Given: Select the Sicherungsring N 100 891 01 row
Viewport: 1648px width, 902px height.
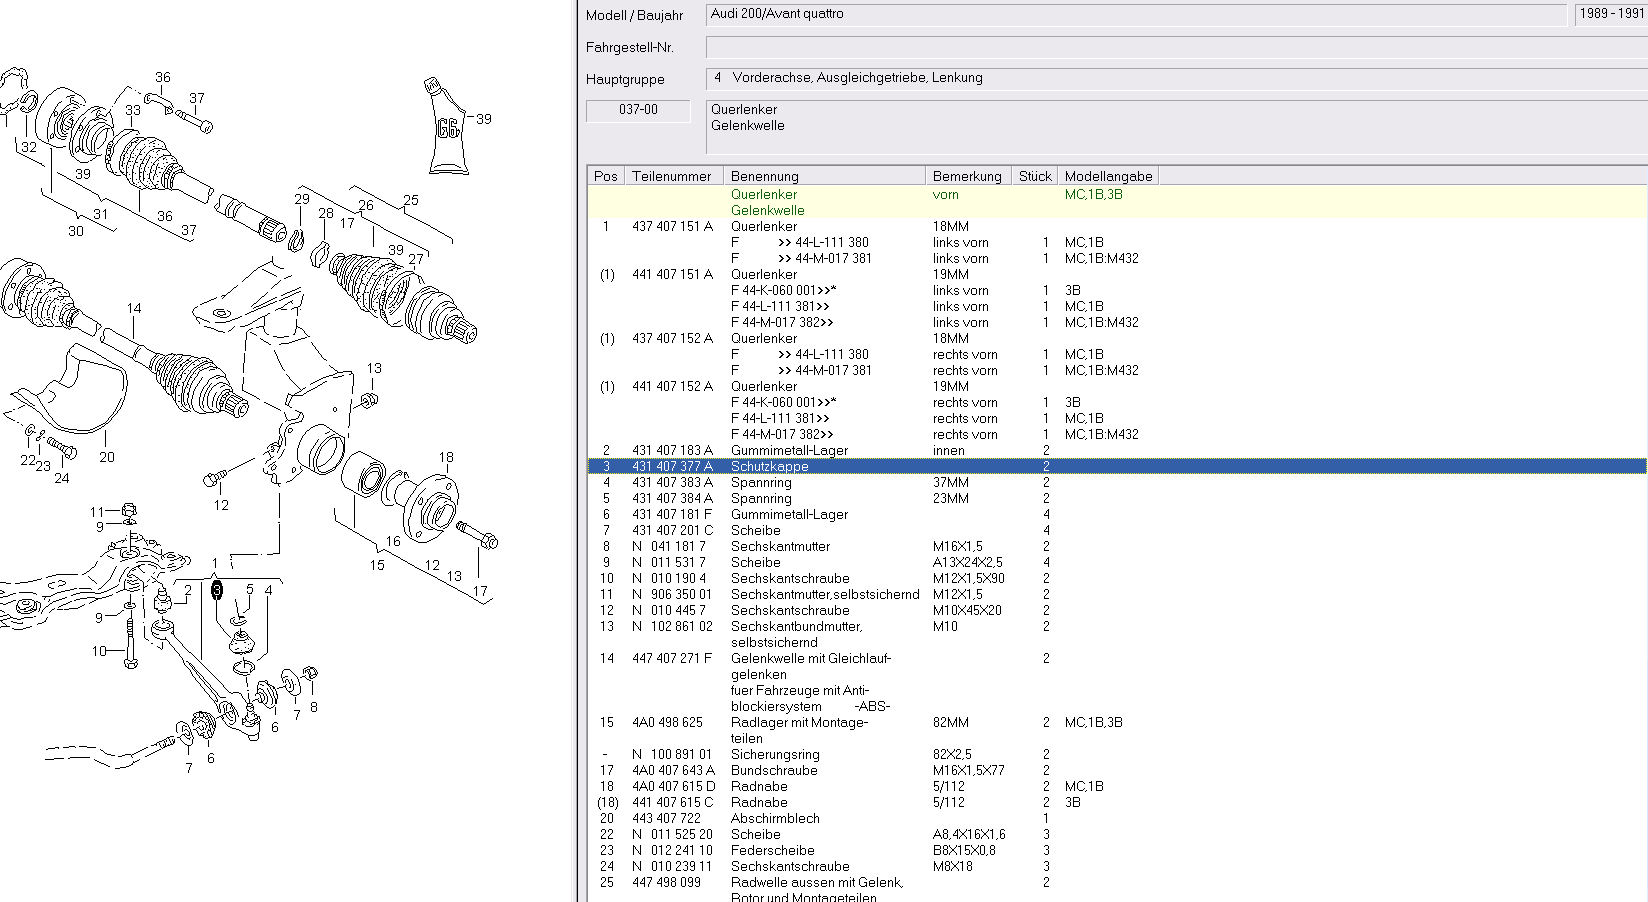Looking at the screenshot, I should tap(775, 754).
